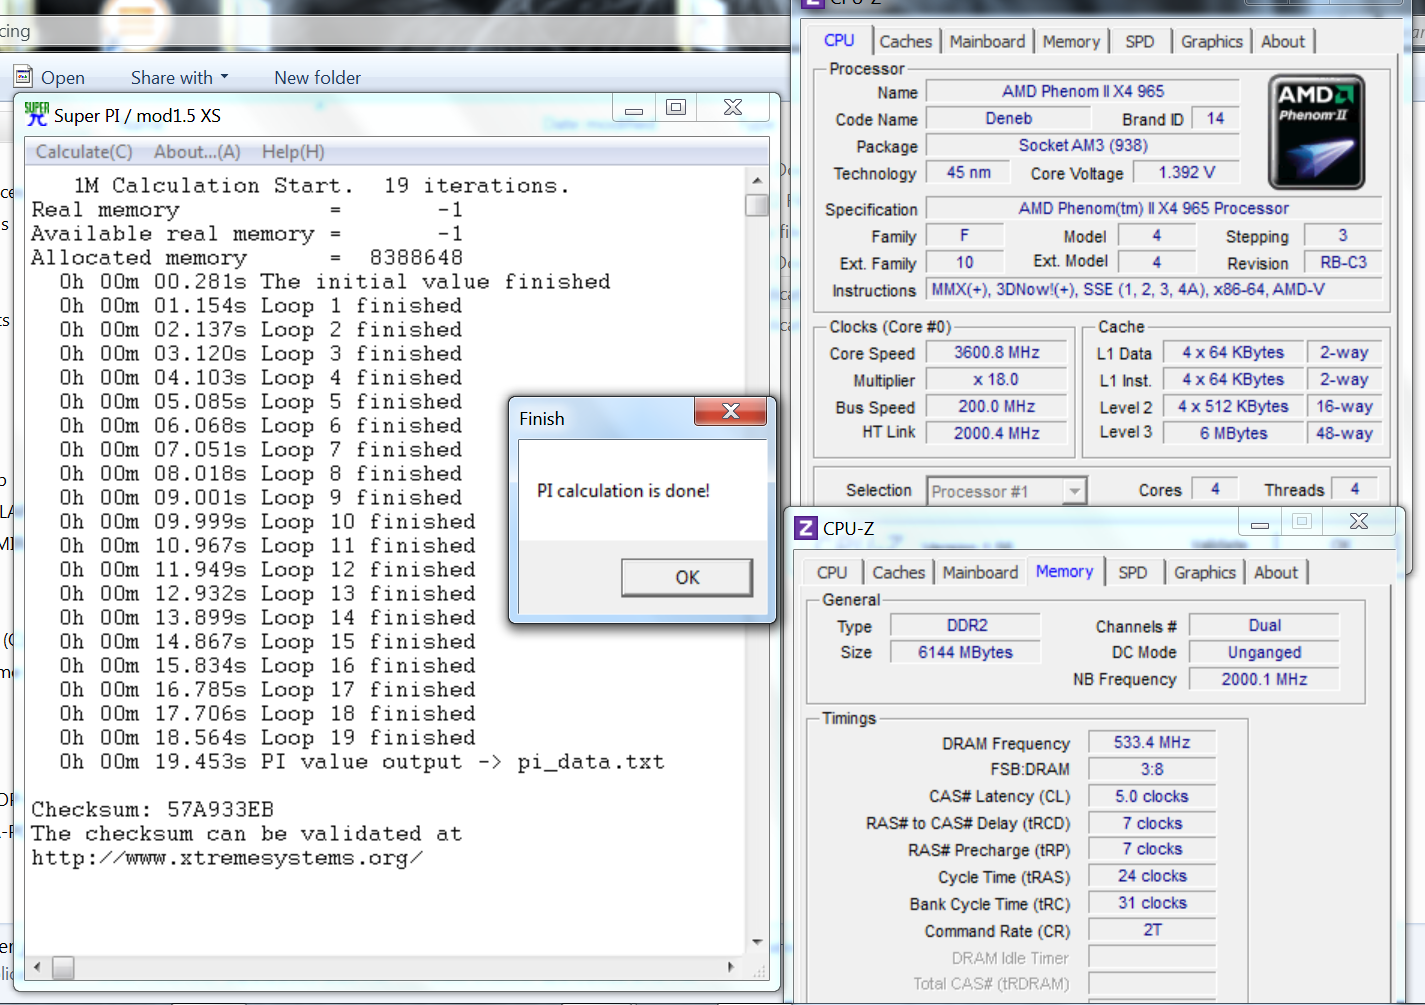Switch to Memory tab in upper CPU-Z window
The image size is (1425, 1005).
coord(1071,41)
